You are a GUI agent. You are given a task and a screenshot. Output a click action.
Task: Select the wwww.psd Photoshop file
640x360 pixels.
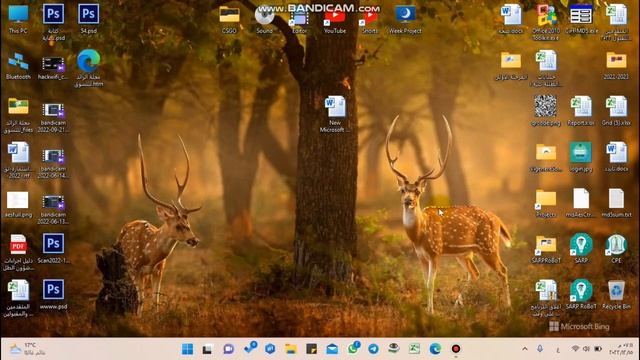point(53,294)
